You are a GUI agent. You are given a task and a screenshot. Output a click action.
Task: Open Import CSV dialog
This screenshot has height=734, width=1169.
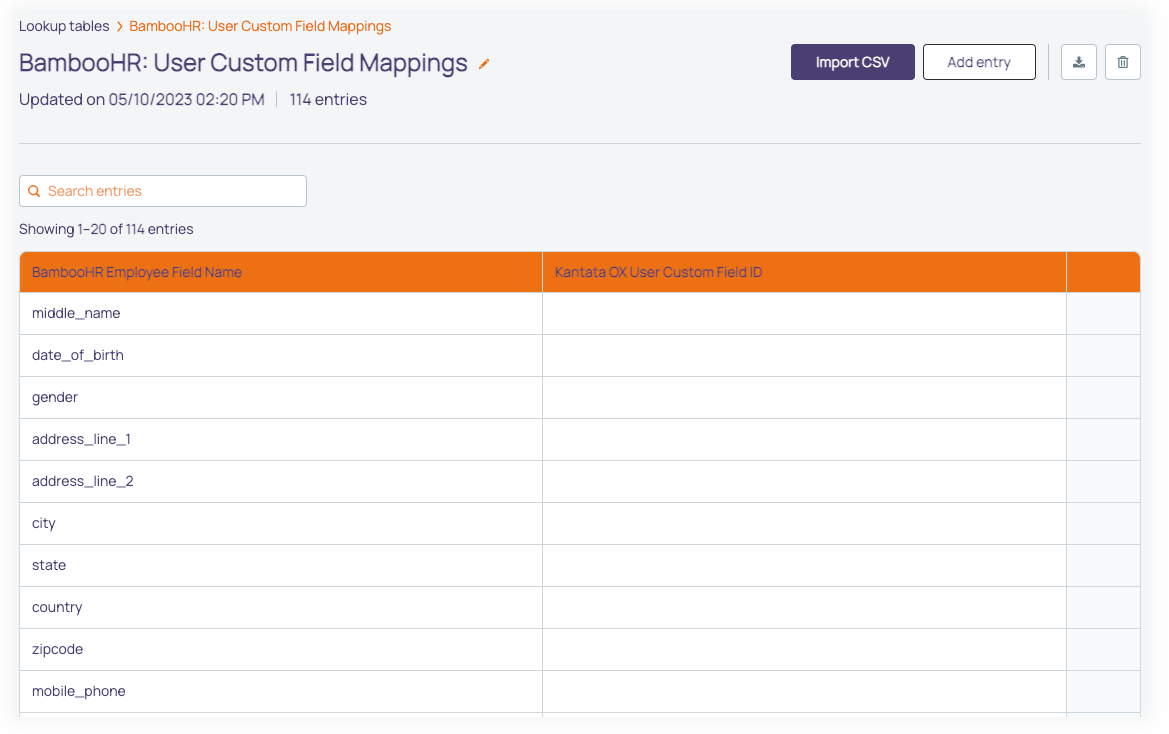[x=852, y=63]
